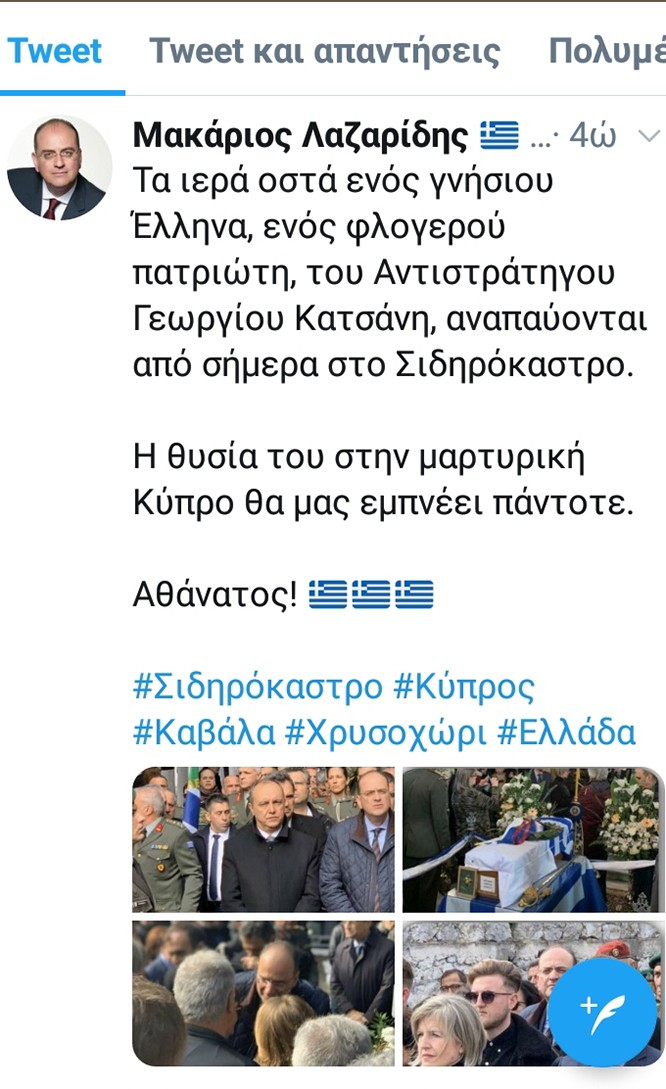Viewport: 666px width, 1089px height.
Task: View the photo of officials in uniform
Action: click(x=263, y=840)
